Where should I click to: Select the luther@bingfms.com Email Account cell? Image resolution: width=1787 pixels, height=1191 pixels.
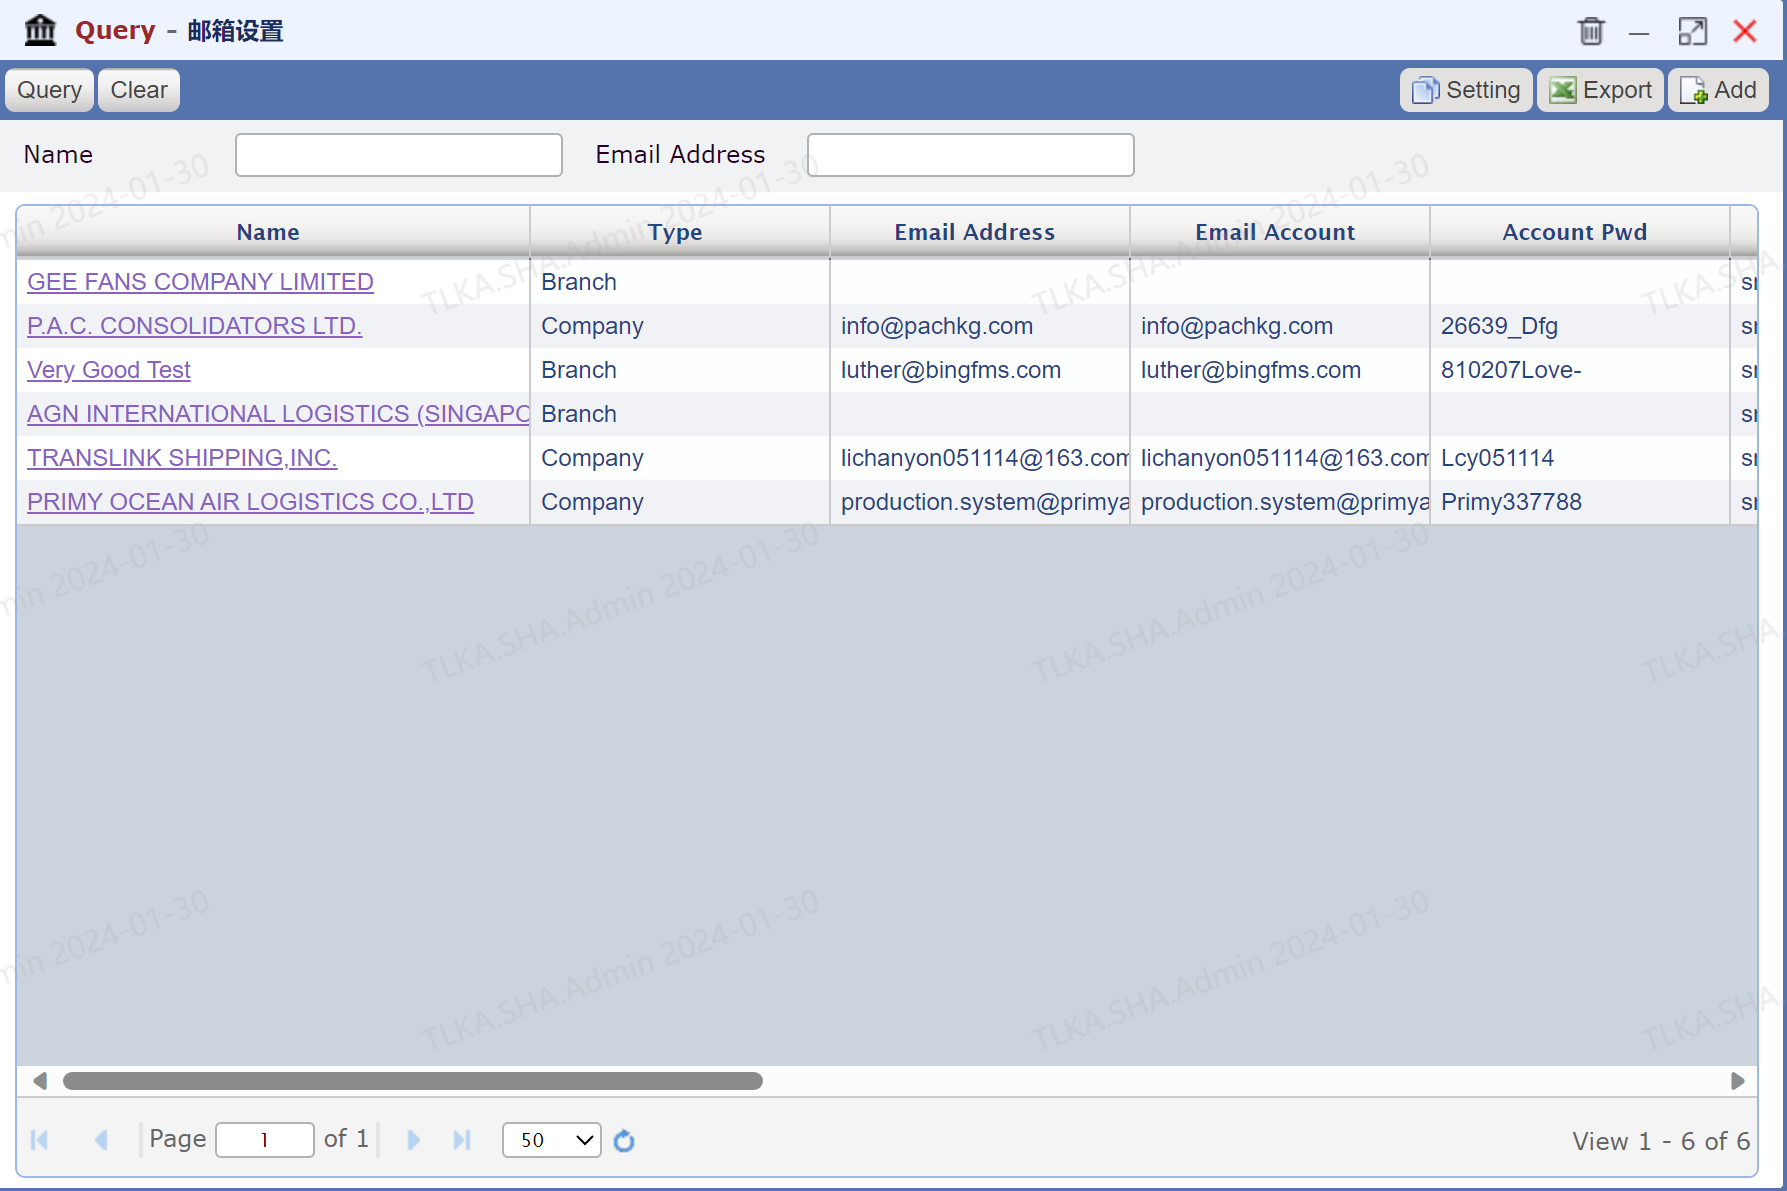[x=1280, y=370]
